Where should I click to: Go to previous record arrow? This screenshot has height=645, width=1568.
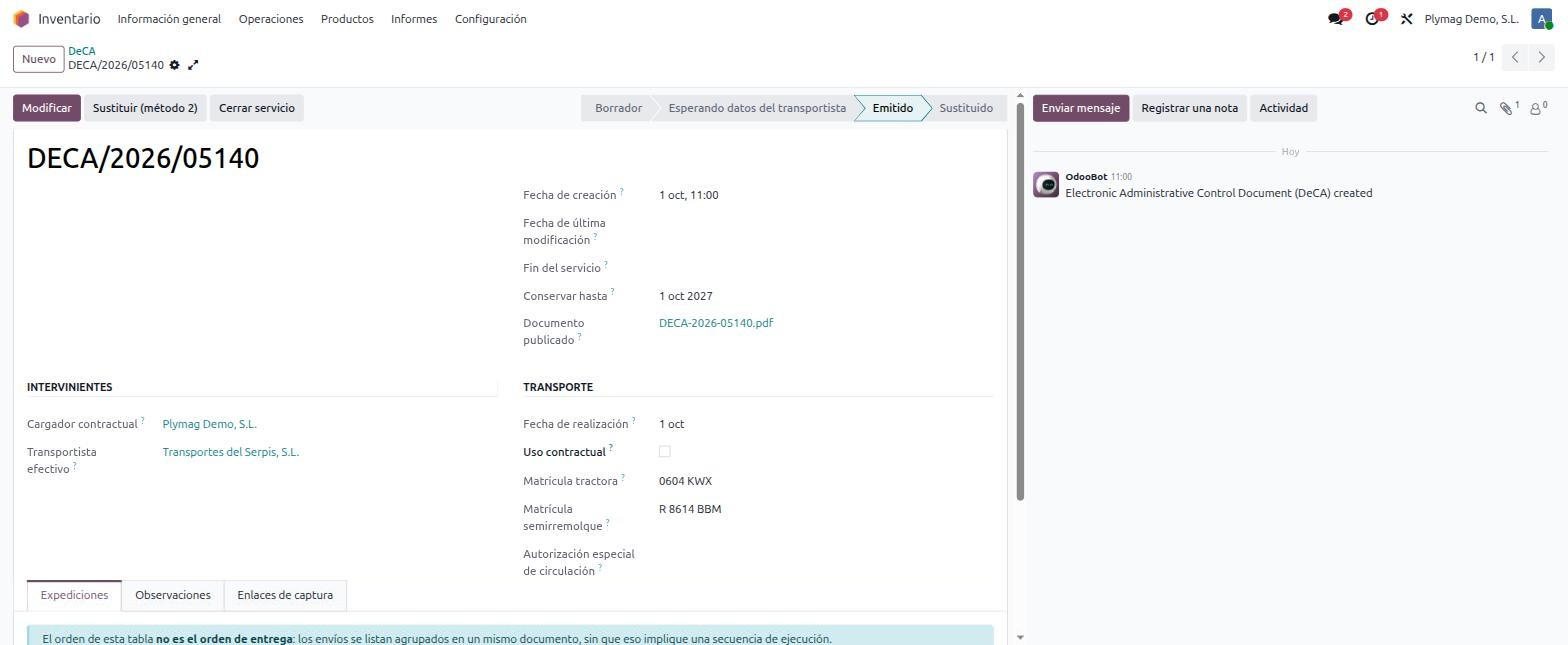click(1515, 58)
